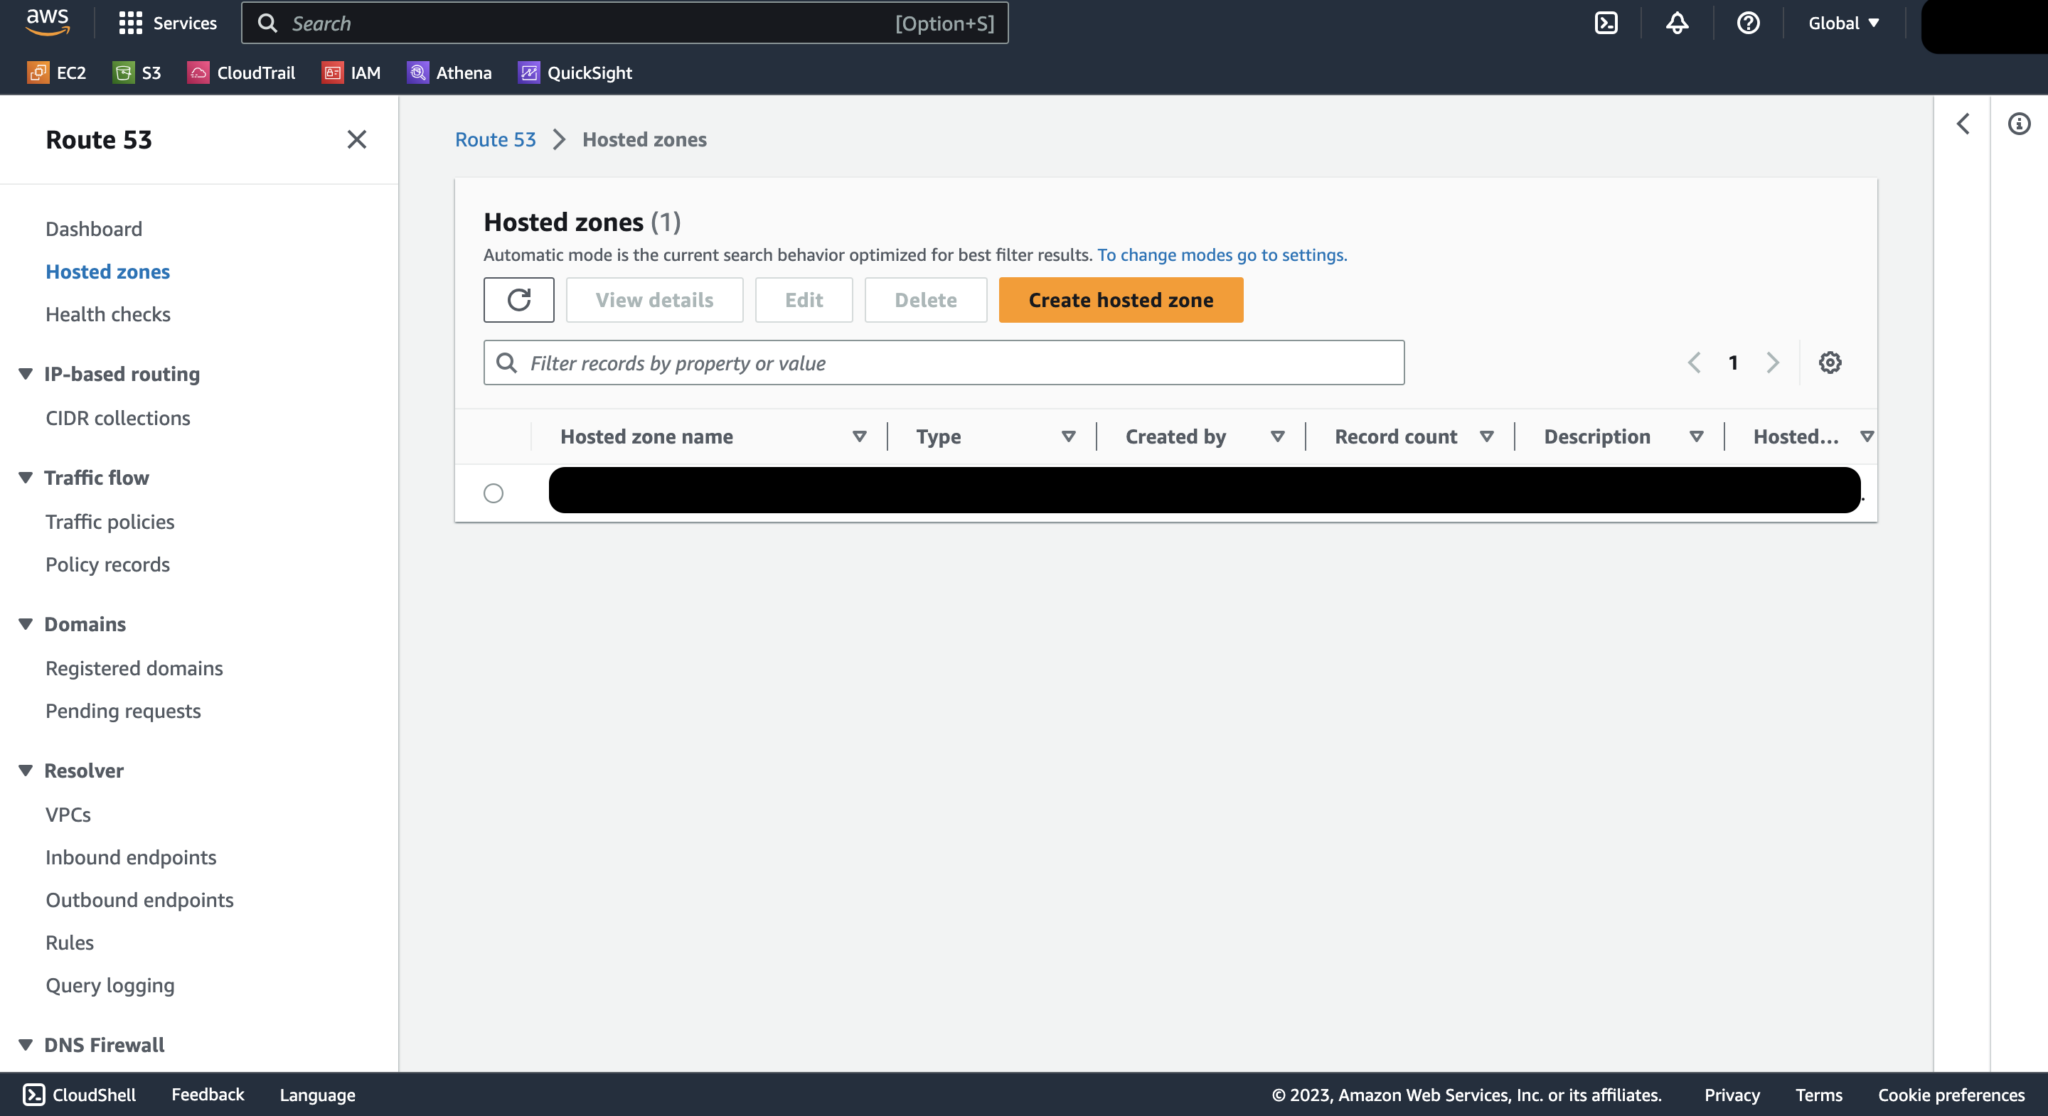Screen dimensions: 2048x1116
Task: Open the Global region dropdown
Action: click(x=1842, y=22)
